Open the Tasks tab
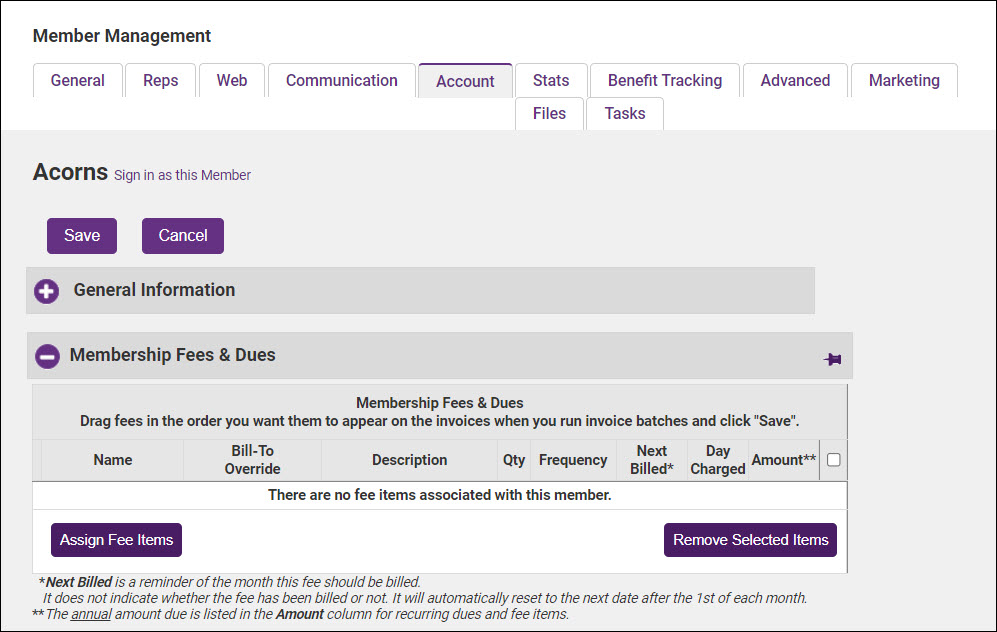The width and height of the screenshot is (997, 632). tap(624, 114)
